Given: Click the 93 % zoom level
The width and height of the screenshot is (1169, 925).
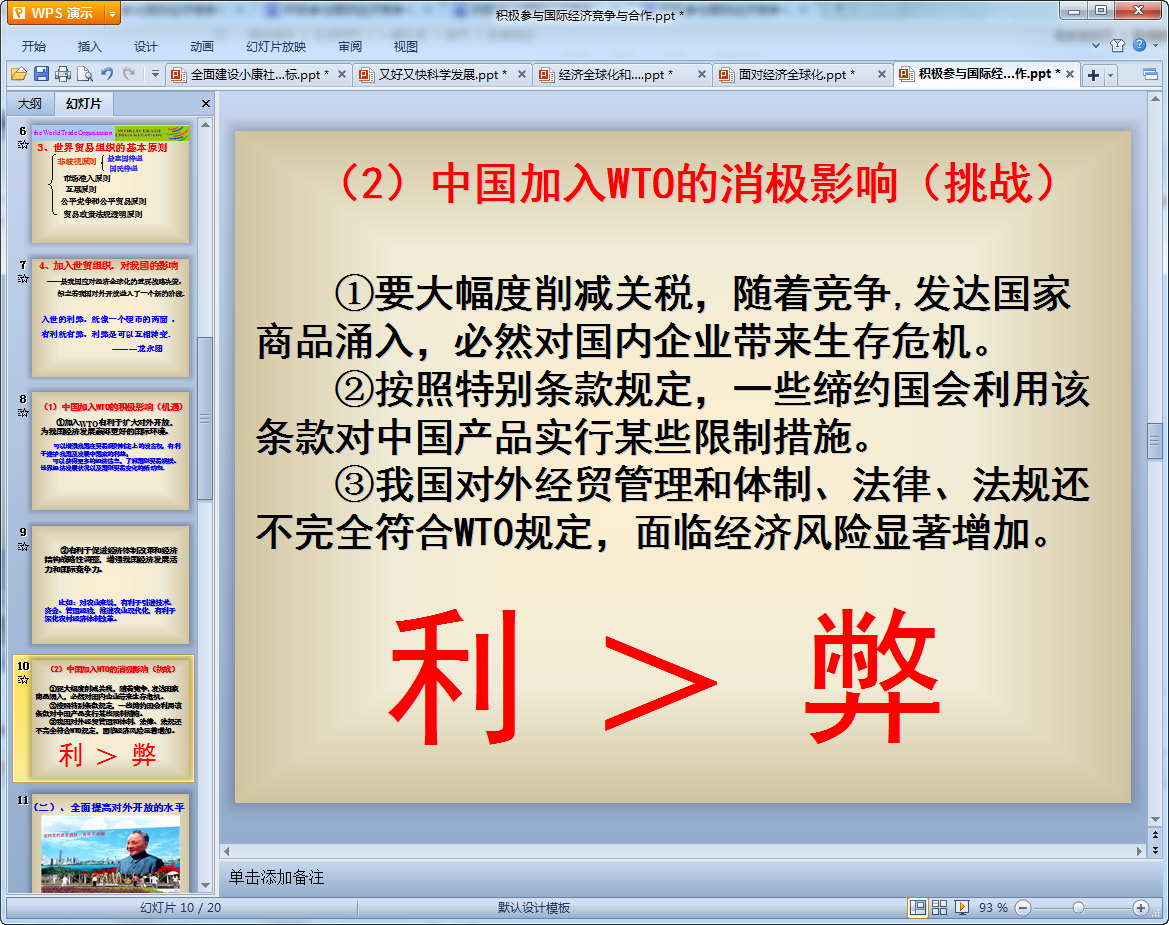Looking at the screenshot, I should point(993,908).
